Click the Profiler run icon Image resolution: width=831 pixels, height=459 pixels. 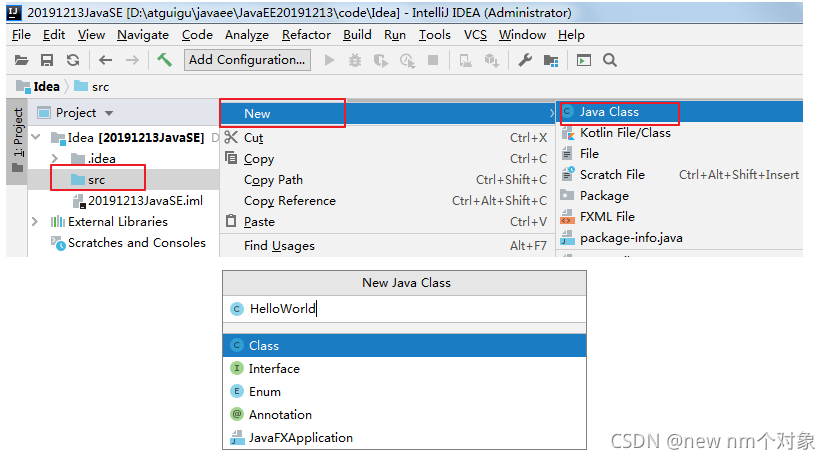407,61
